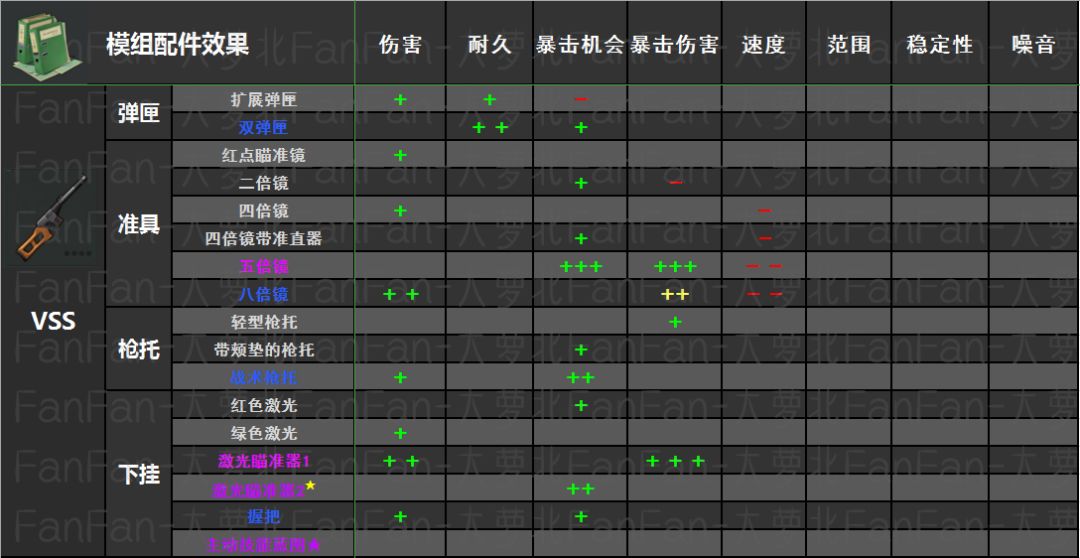Click the yellow star beside 激光瞄准器2
This screenshot has height=558, width=1080.
[x=311, y=486]
